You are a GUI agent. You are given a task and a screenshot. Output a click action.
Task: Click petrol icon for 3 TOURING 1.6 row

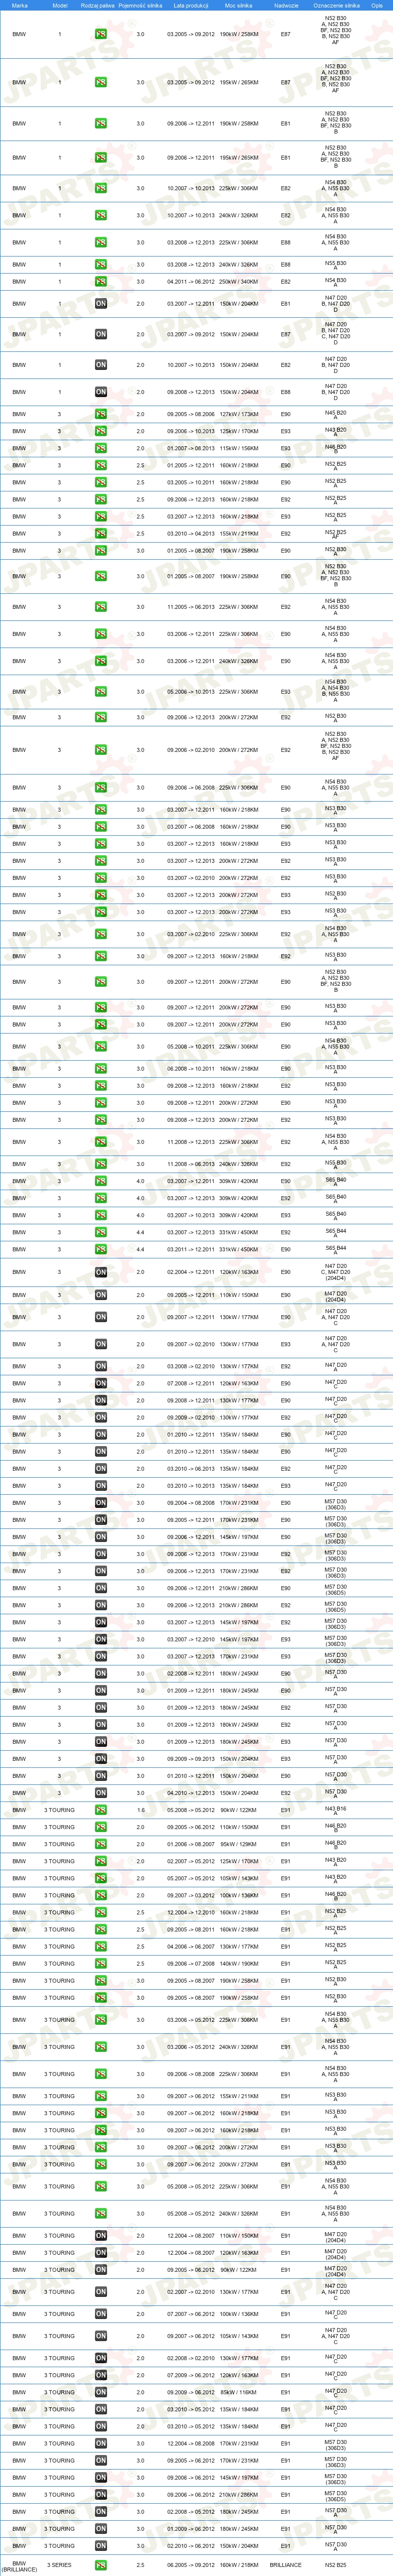(x=101, y=1810)
